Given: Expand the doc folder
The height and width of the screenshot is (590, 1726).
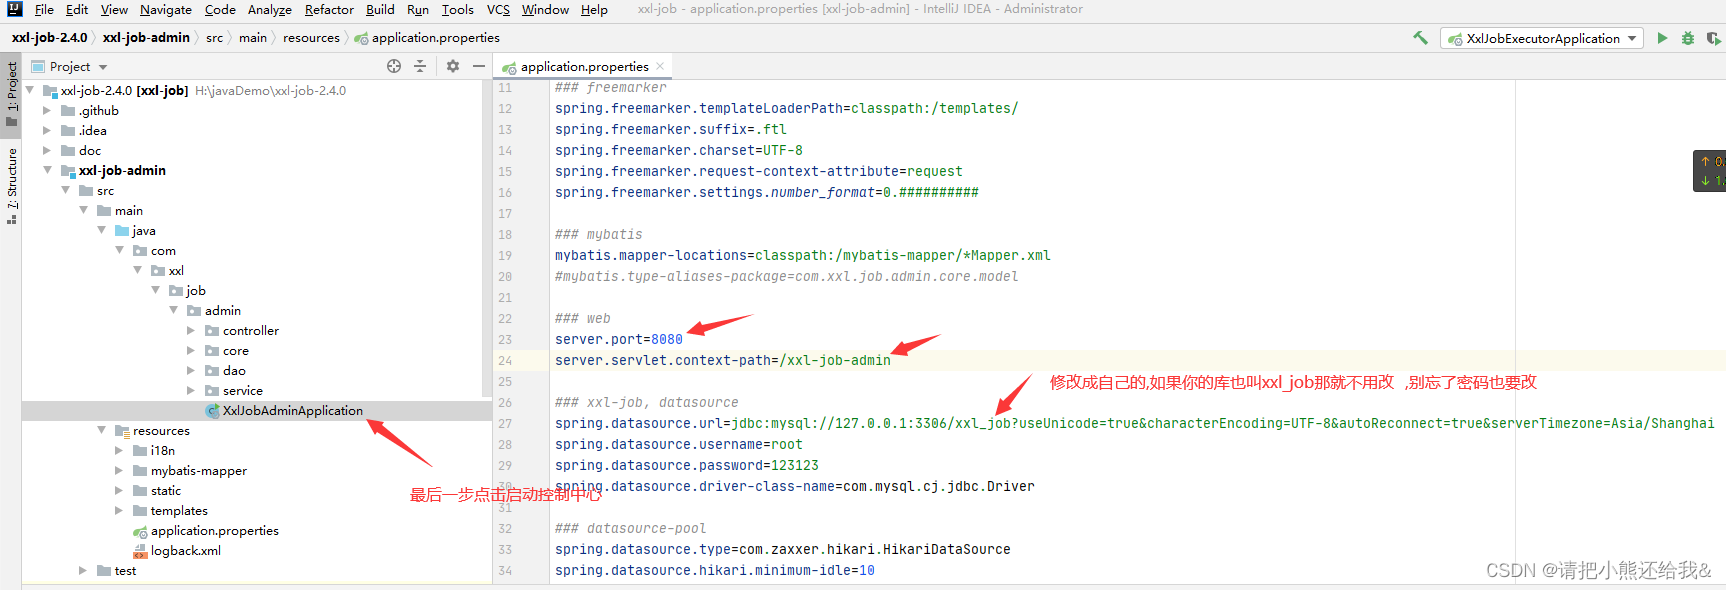Looking at the screenshot, I should 47,150.
